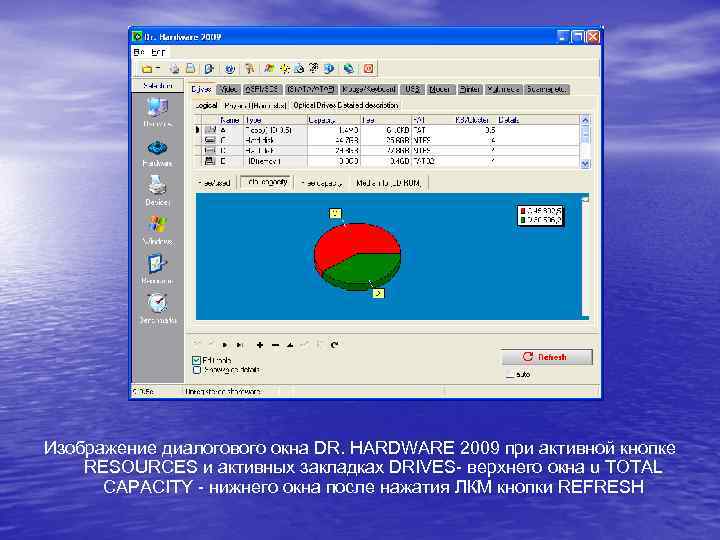Open the Physical (Hard disks) sub-tab
Screen dimensions: 720x540
pyautogui.click(x=255, y=105)
